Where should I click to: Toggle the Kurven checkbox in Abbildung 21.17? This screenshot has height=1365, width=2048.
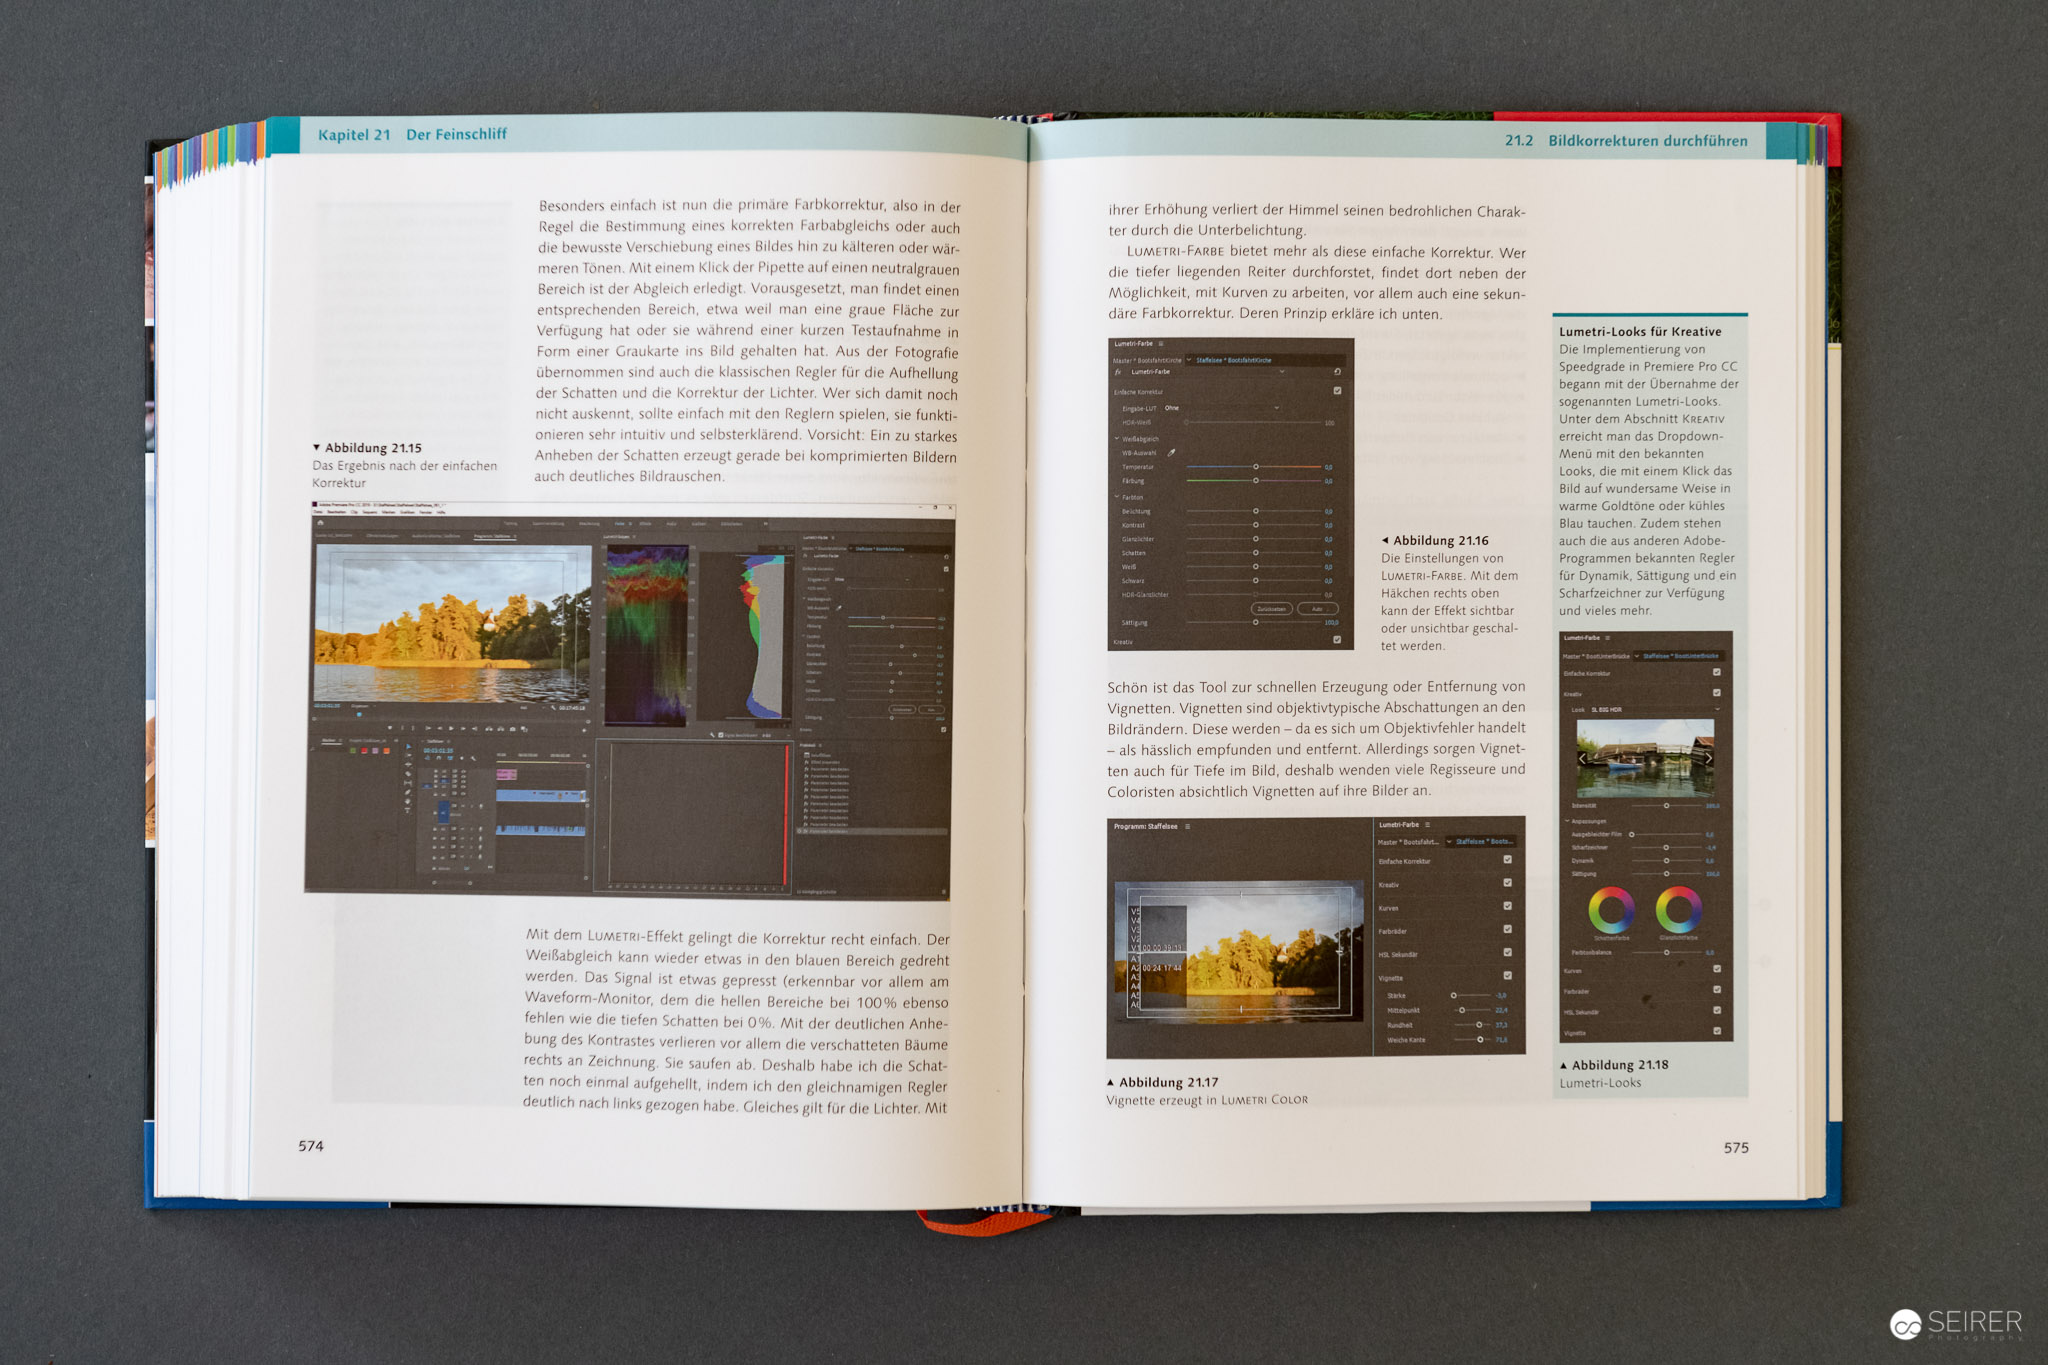(x=1508, y=906)
